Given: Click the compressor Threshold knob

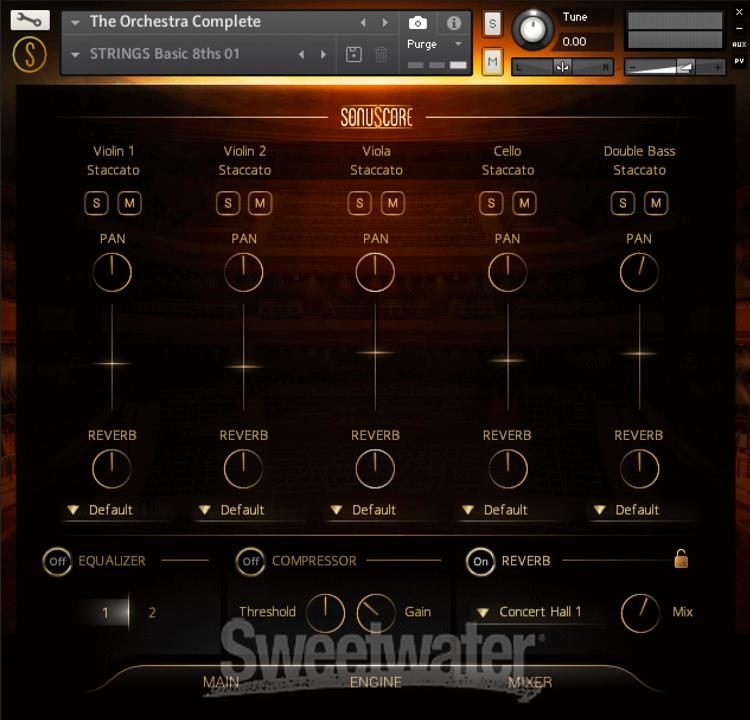Looking at the screenshot, I should point(325,612).
